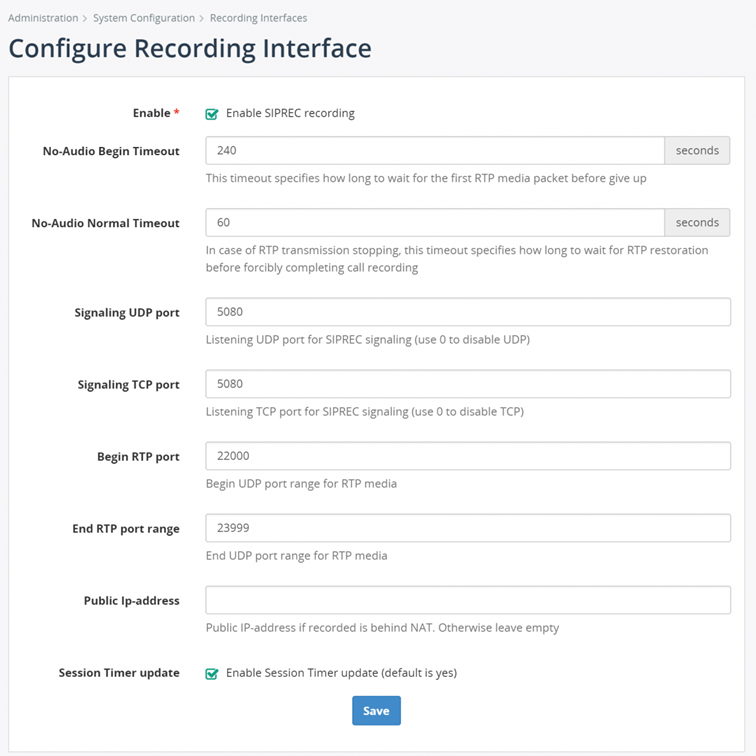
Task: Toggle Enable Session Timer update checkbox
Action: (212, 674)
